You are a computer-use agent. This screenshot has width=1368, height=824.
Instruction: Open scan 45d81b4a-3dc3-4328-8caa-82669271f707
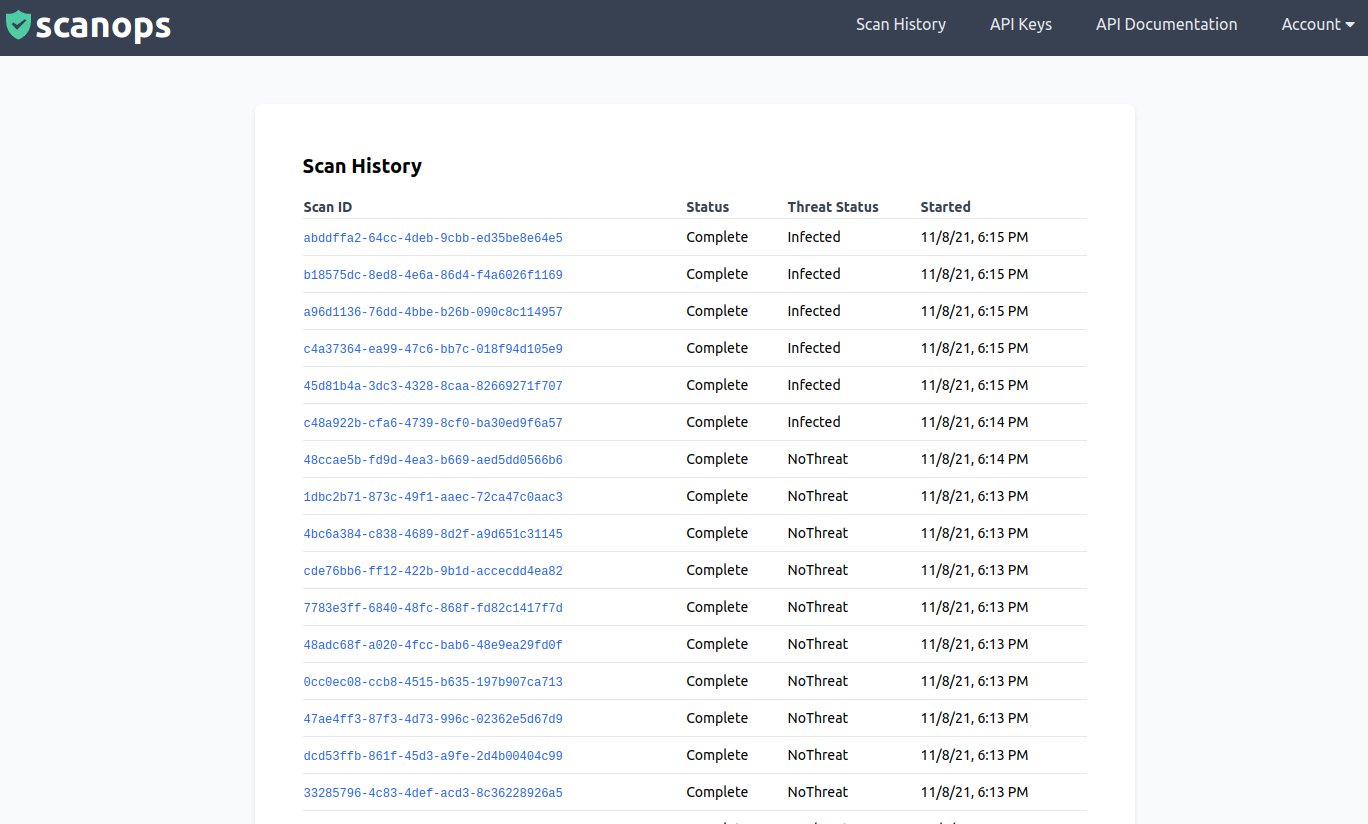[433, 386]
